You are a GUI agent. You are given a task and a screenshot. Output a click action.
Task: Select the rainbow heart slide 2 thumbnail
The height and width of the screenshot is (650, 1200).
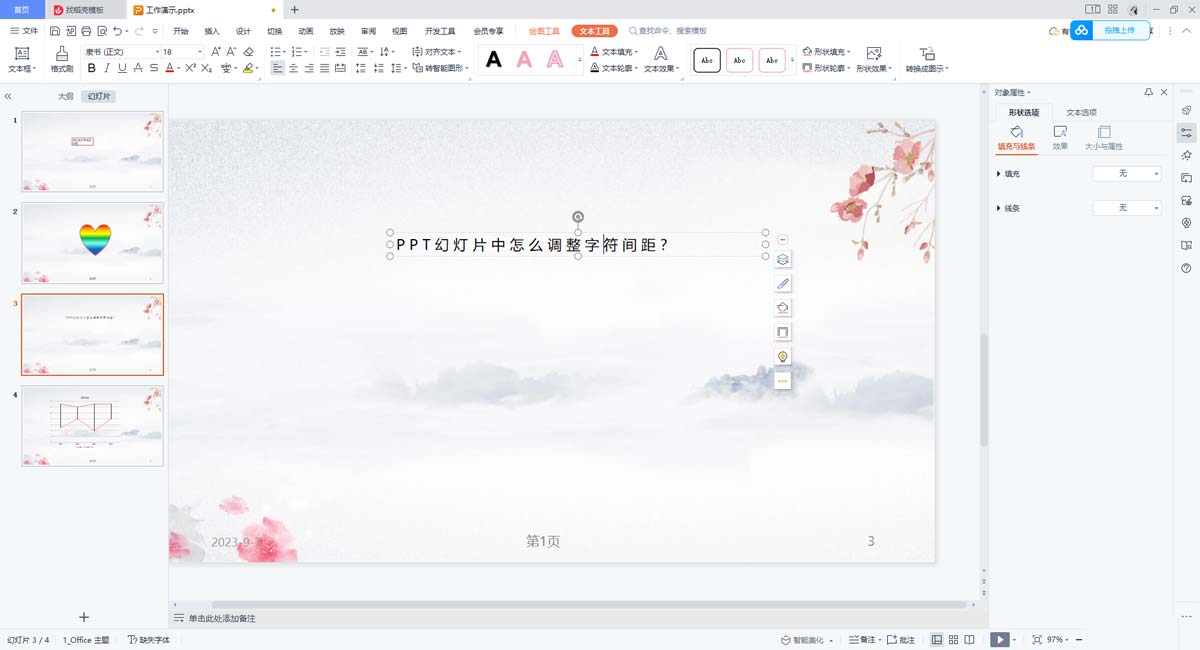(93, 243)
